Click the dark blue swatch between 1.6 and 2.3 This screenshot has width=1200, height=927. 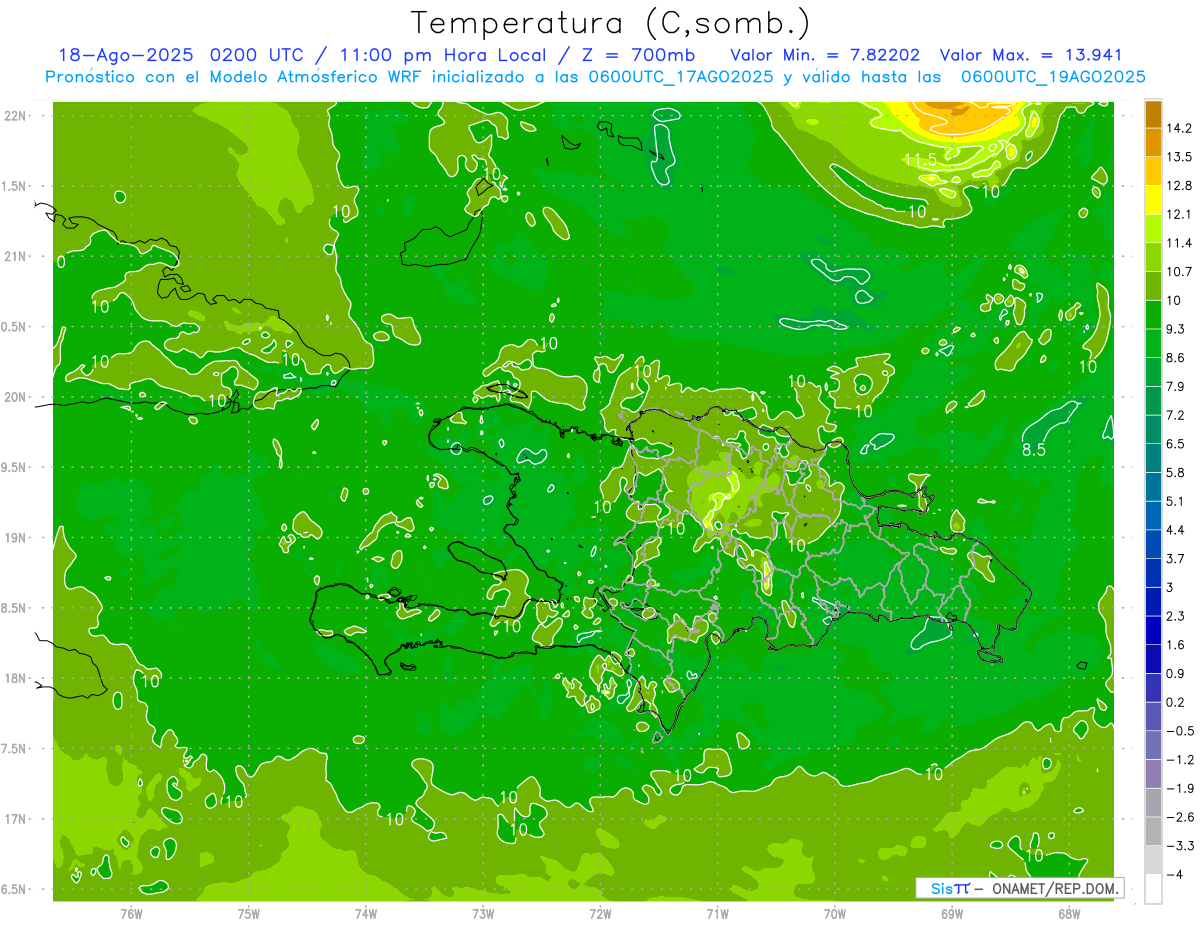coord(1153,630)
